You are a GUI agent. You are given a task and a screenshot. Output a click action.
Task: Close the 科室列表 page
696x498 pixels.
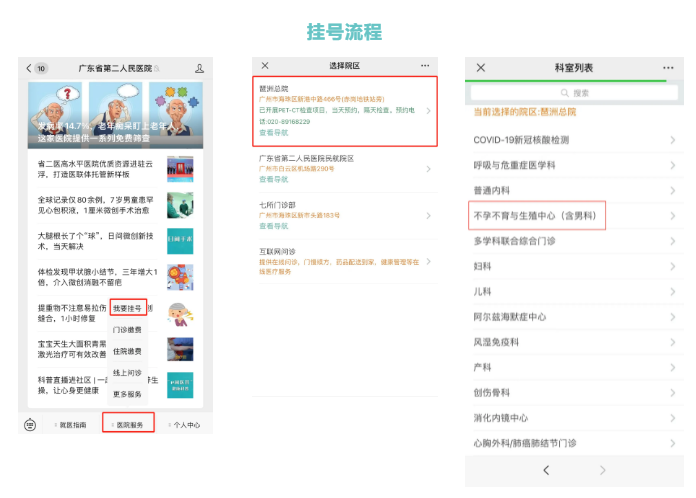click(x=481, y=67)
